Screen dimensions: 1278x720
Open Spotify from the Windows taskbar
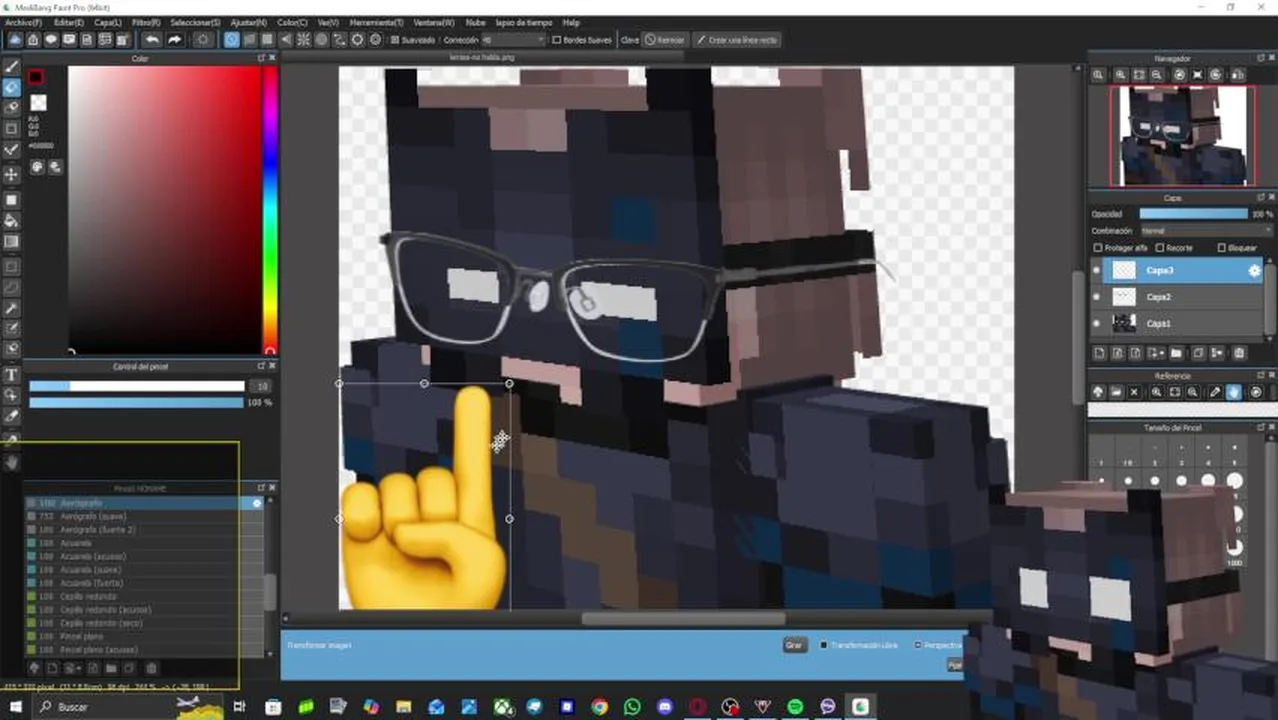pos(795,707)
